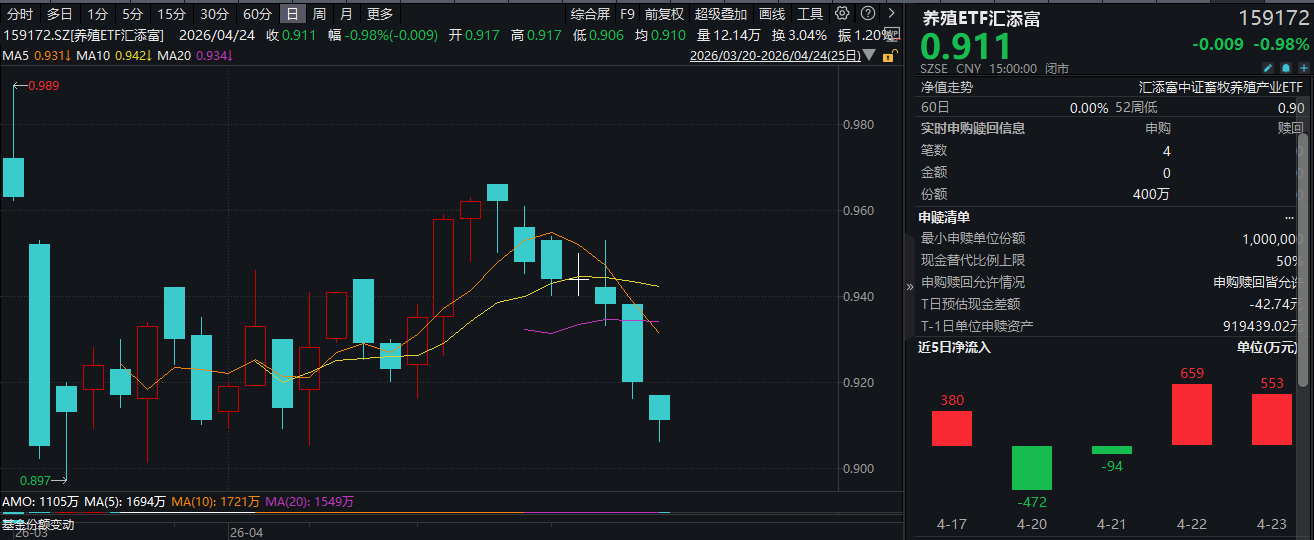Image resolution: width=1314 pixels, height=540 pixels.
Task: Open the 画线 drawing tool
Action: (772, 14)
